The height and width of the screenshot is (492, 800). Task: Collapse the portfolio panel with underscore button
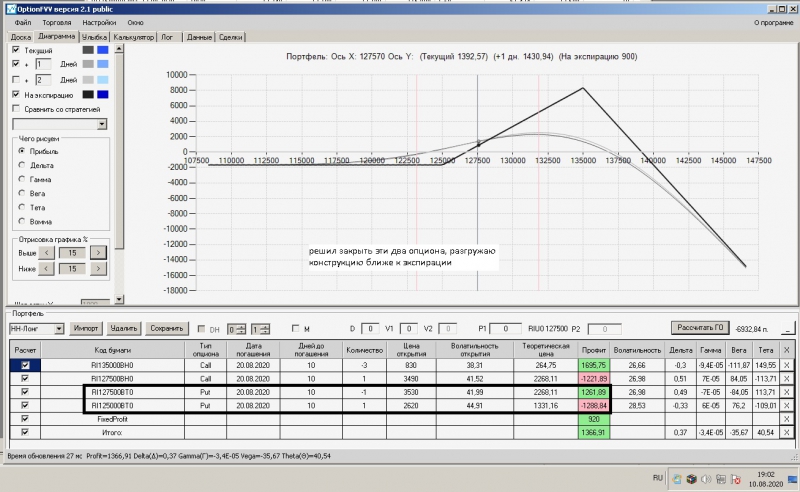click(x=788, y=329)
